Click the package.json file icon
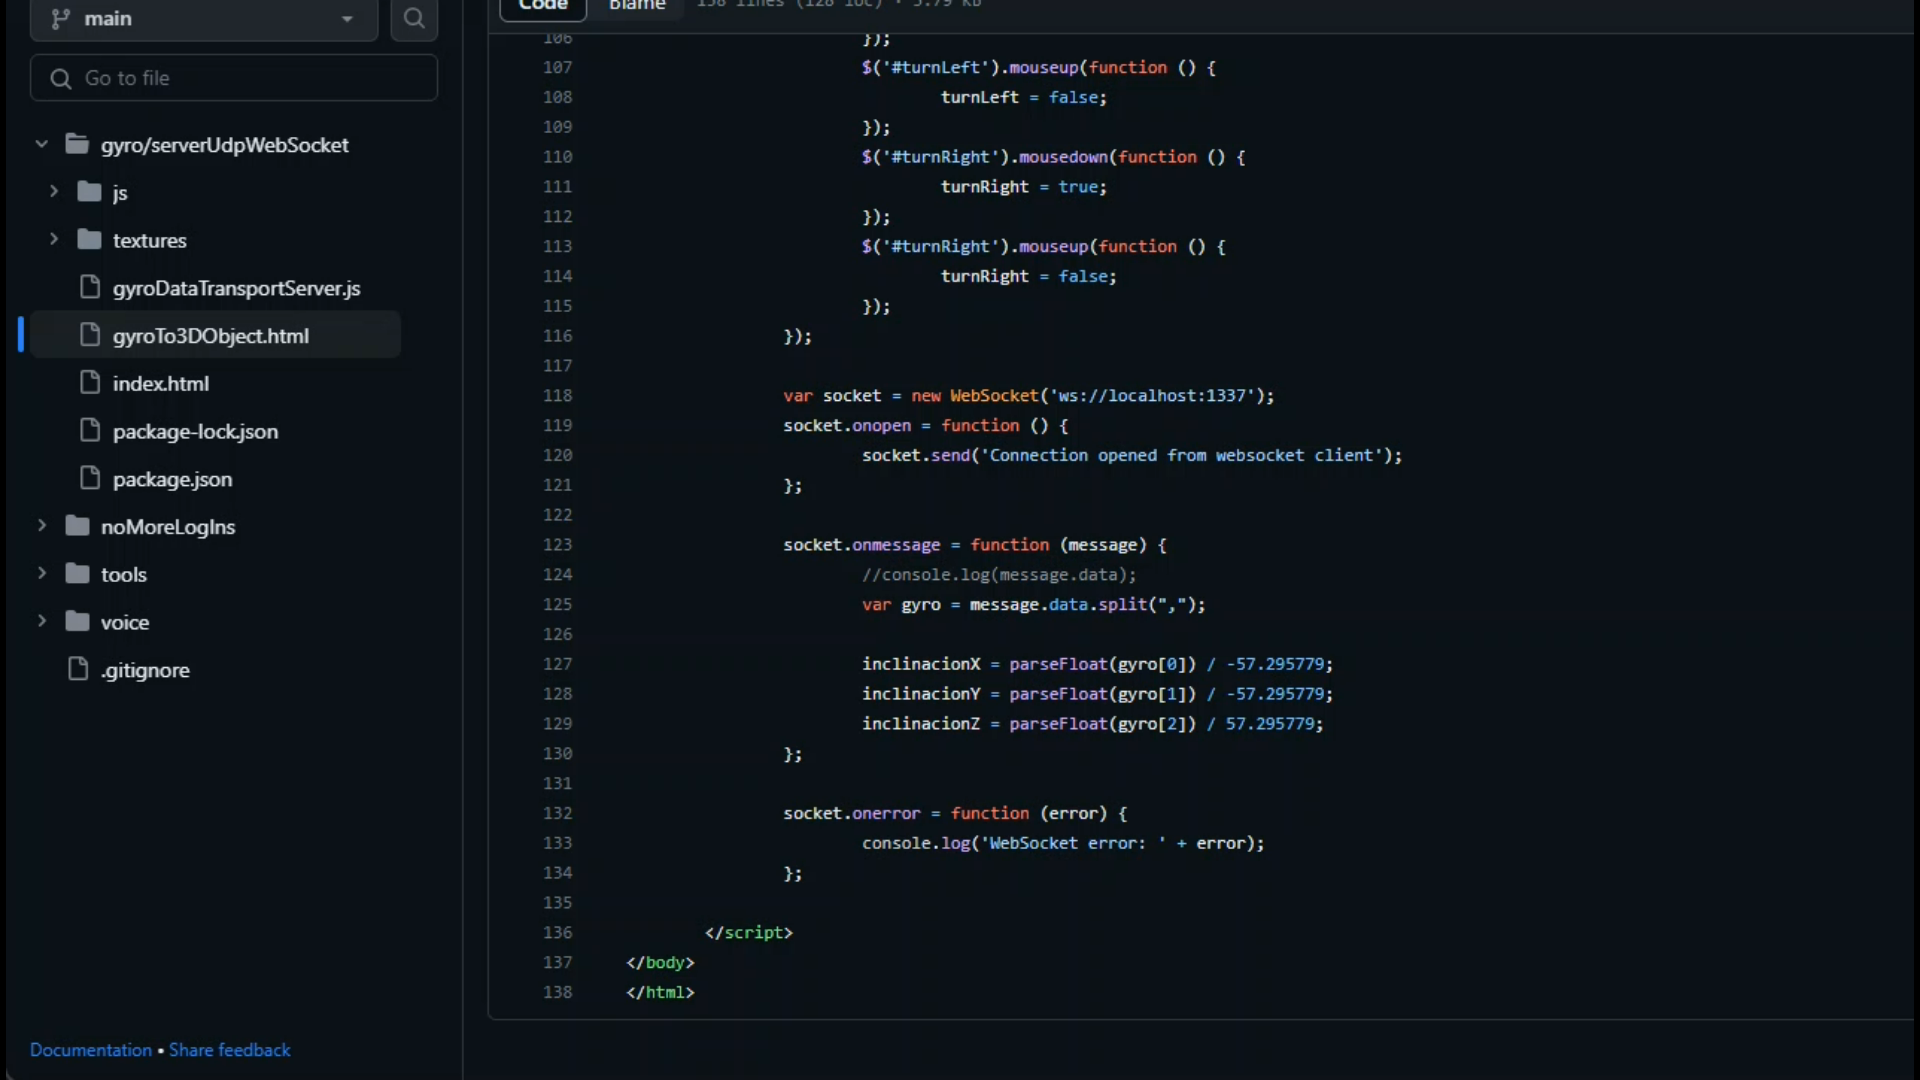This screenshot has width=1920, height=1080. (x=90, y=479)
